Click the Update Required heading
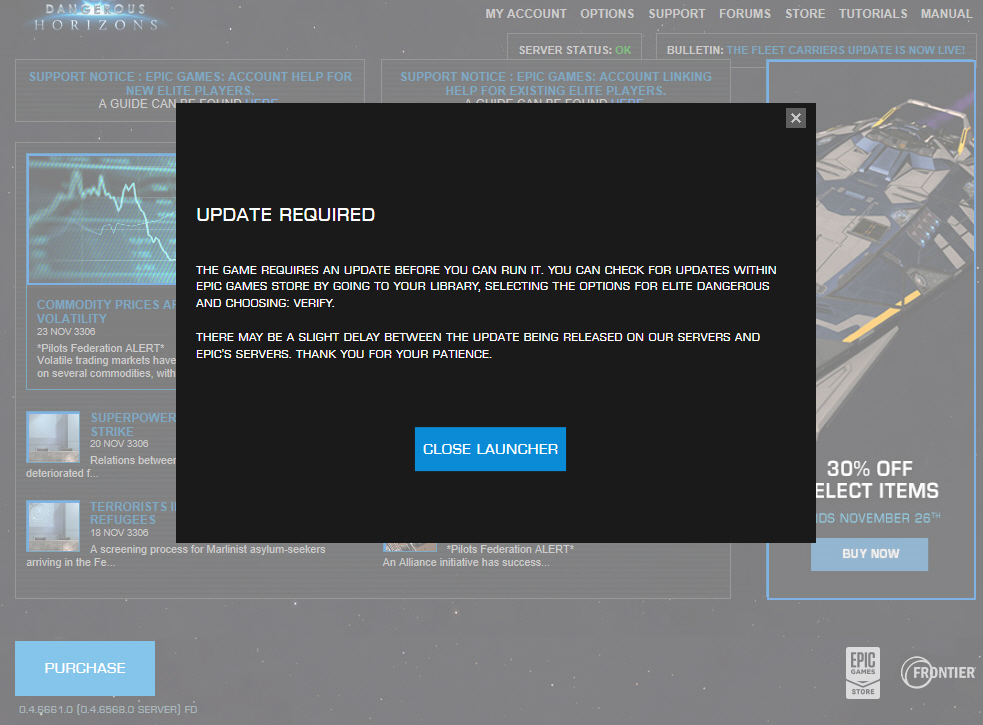983x725 pixels. point(285,214)
